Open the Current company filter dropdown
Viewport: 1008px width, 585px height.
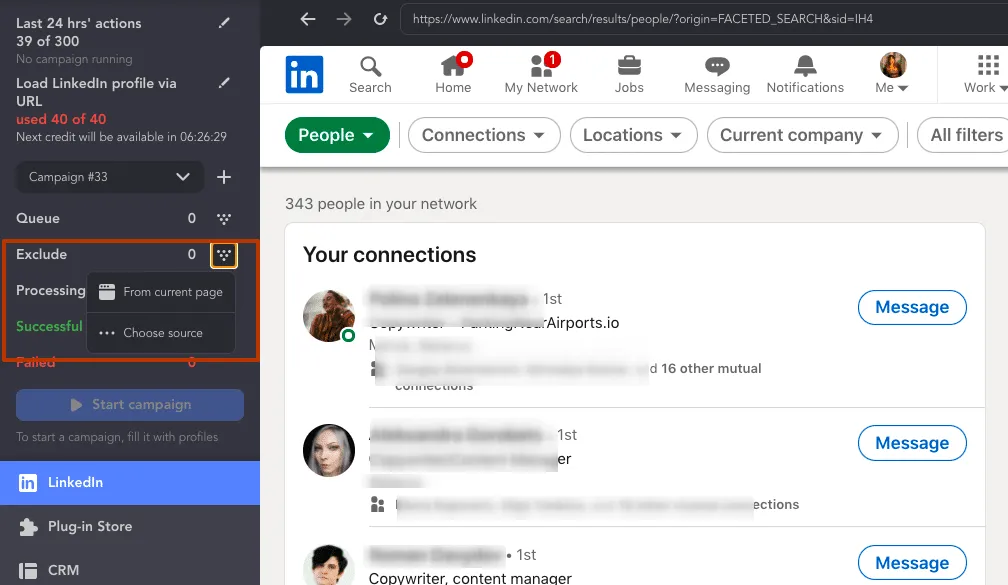coord(802,135)
